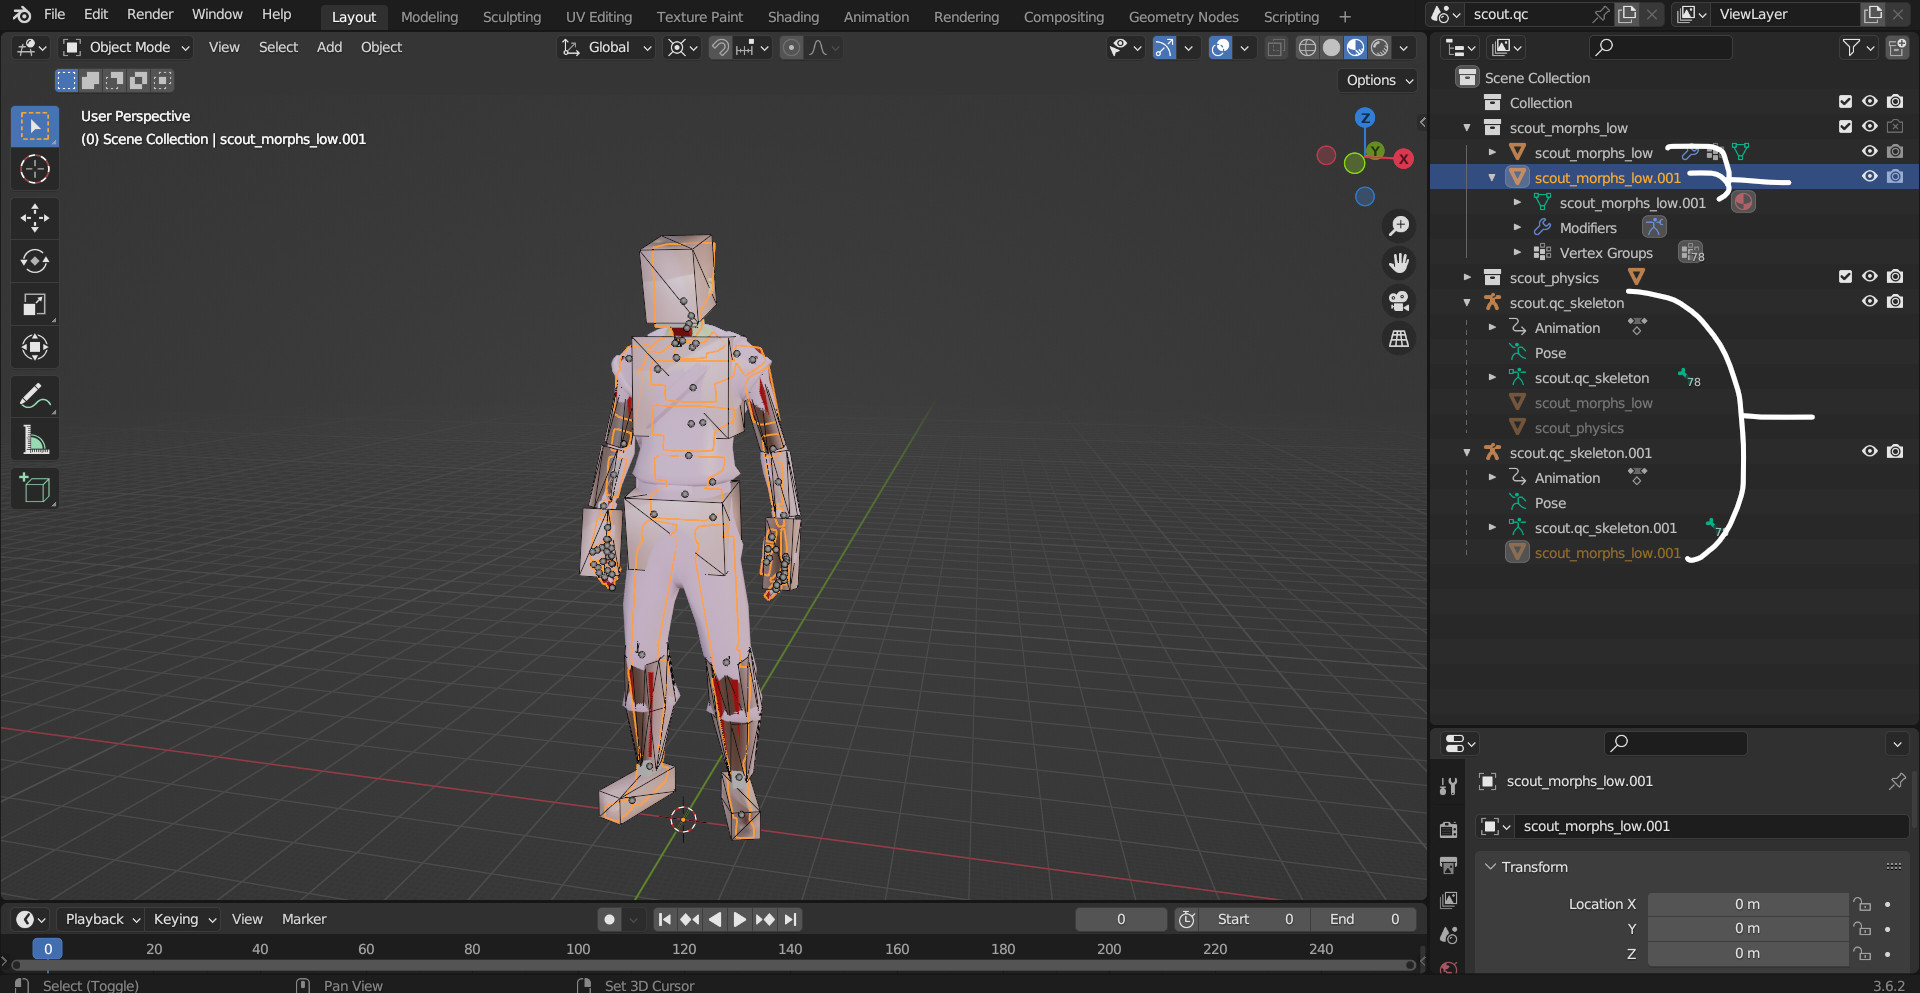Open the Render menu
The height and width of the screenshot is (993, 1920).
click(149, 14)
